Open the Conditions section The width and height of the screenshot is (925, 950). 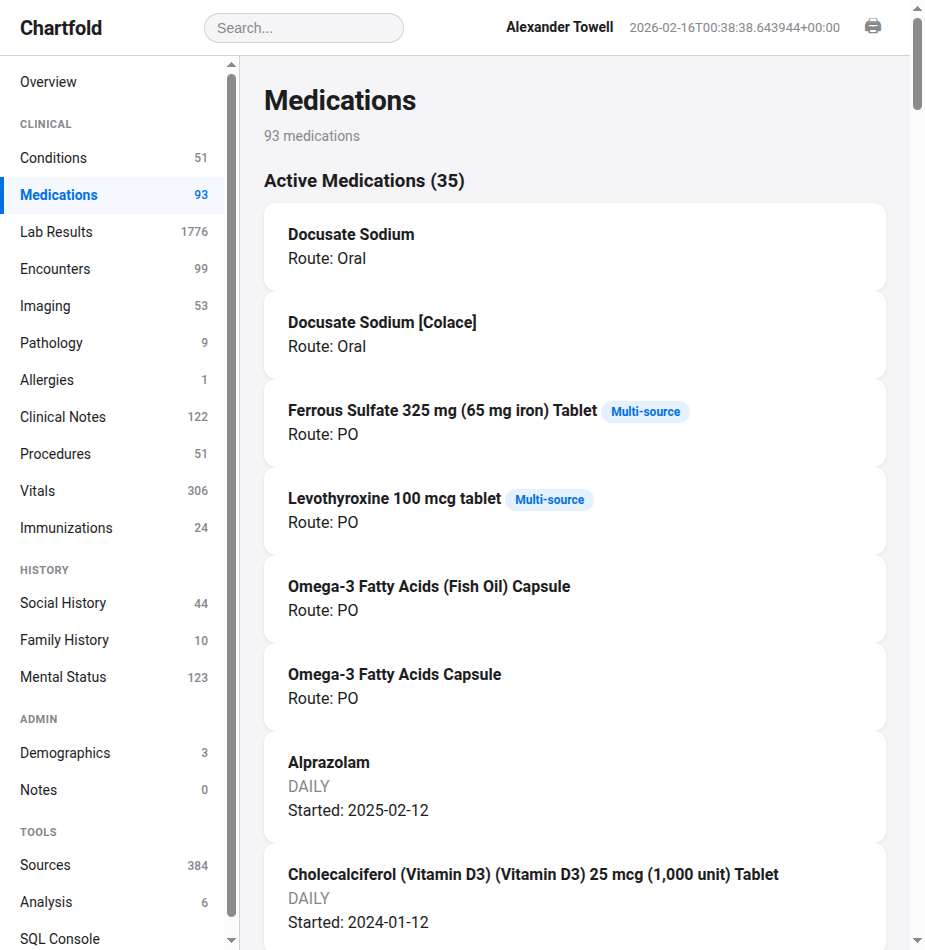[53, 158]
